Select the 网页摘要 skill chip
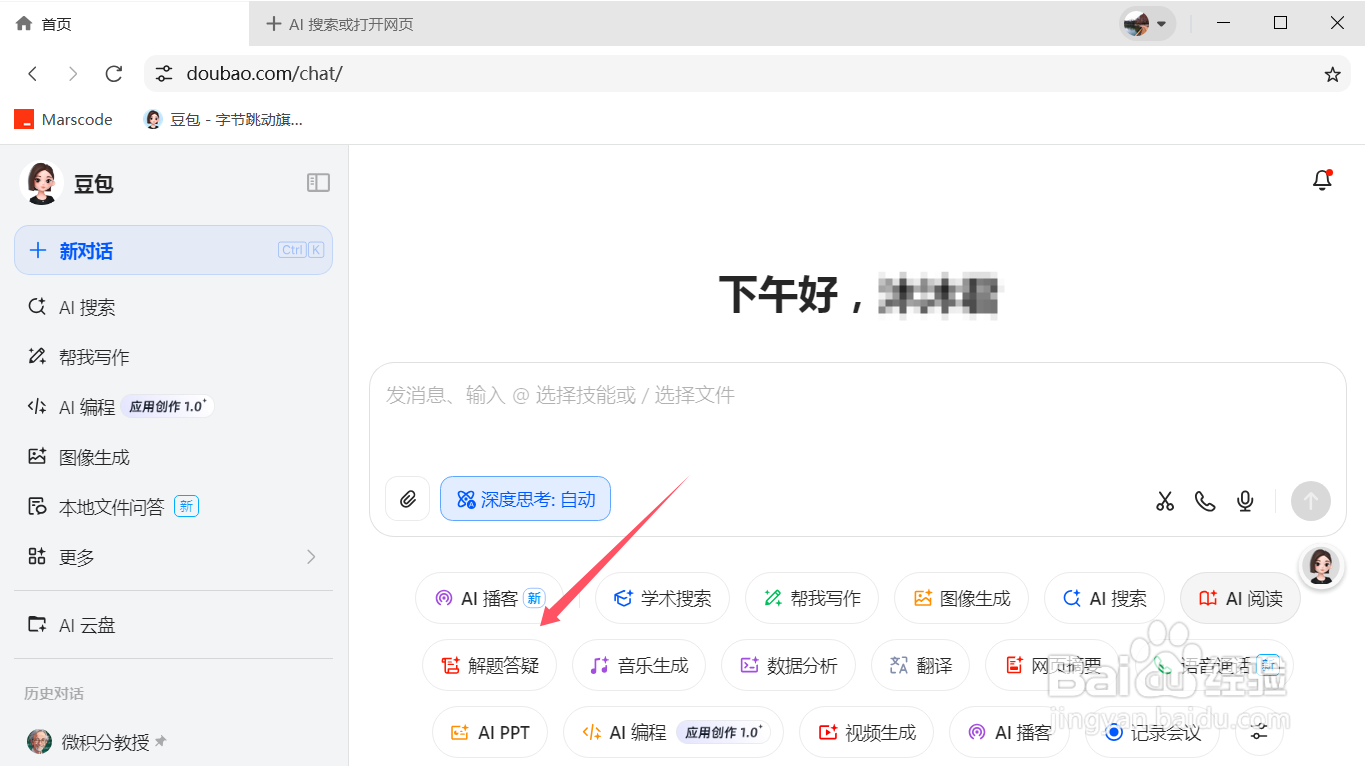Screen dimensions: 1365x766 tap(1051, 665)
